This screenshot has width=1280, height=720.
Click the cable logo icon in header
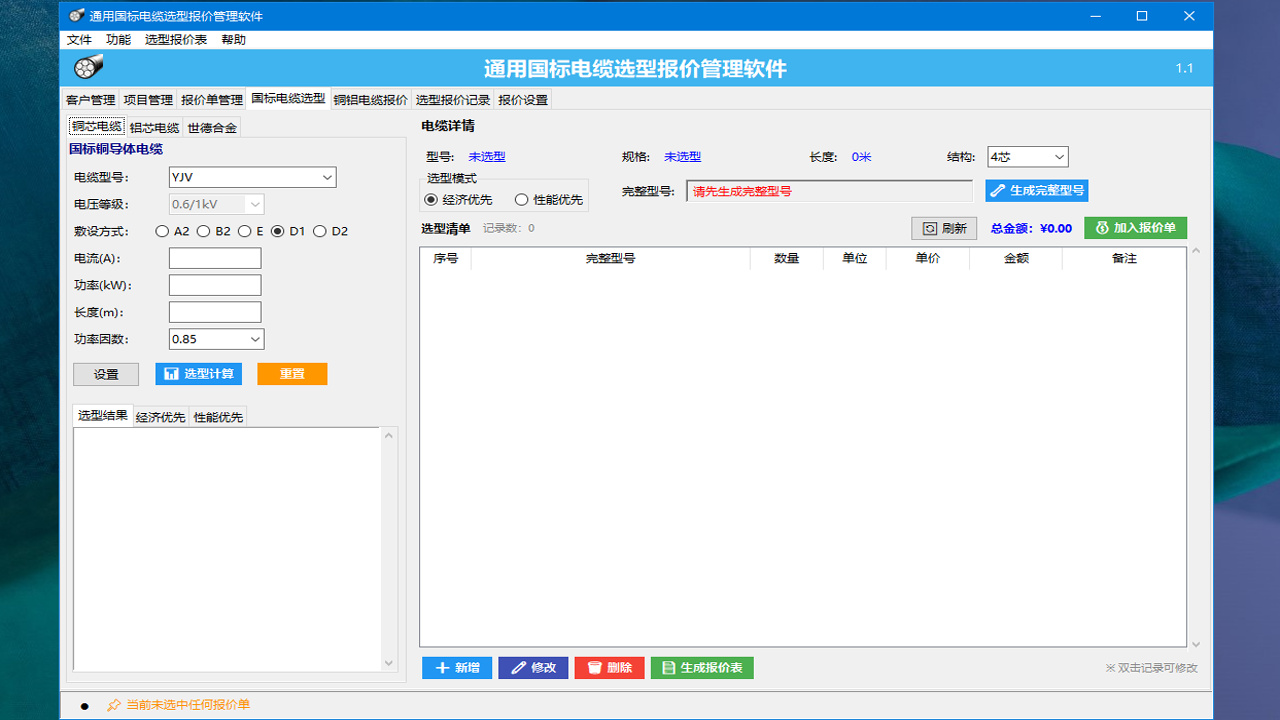(x=88, y=68)
